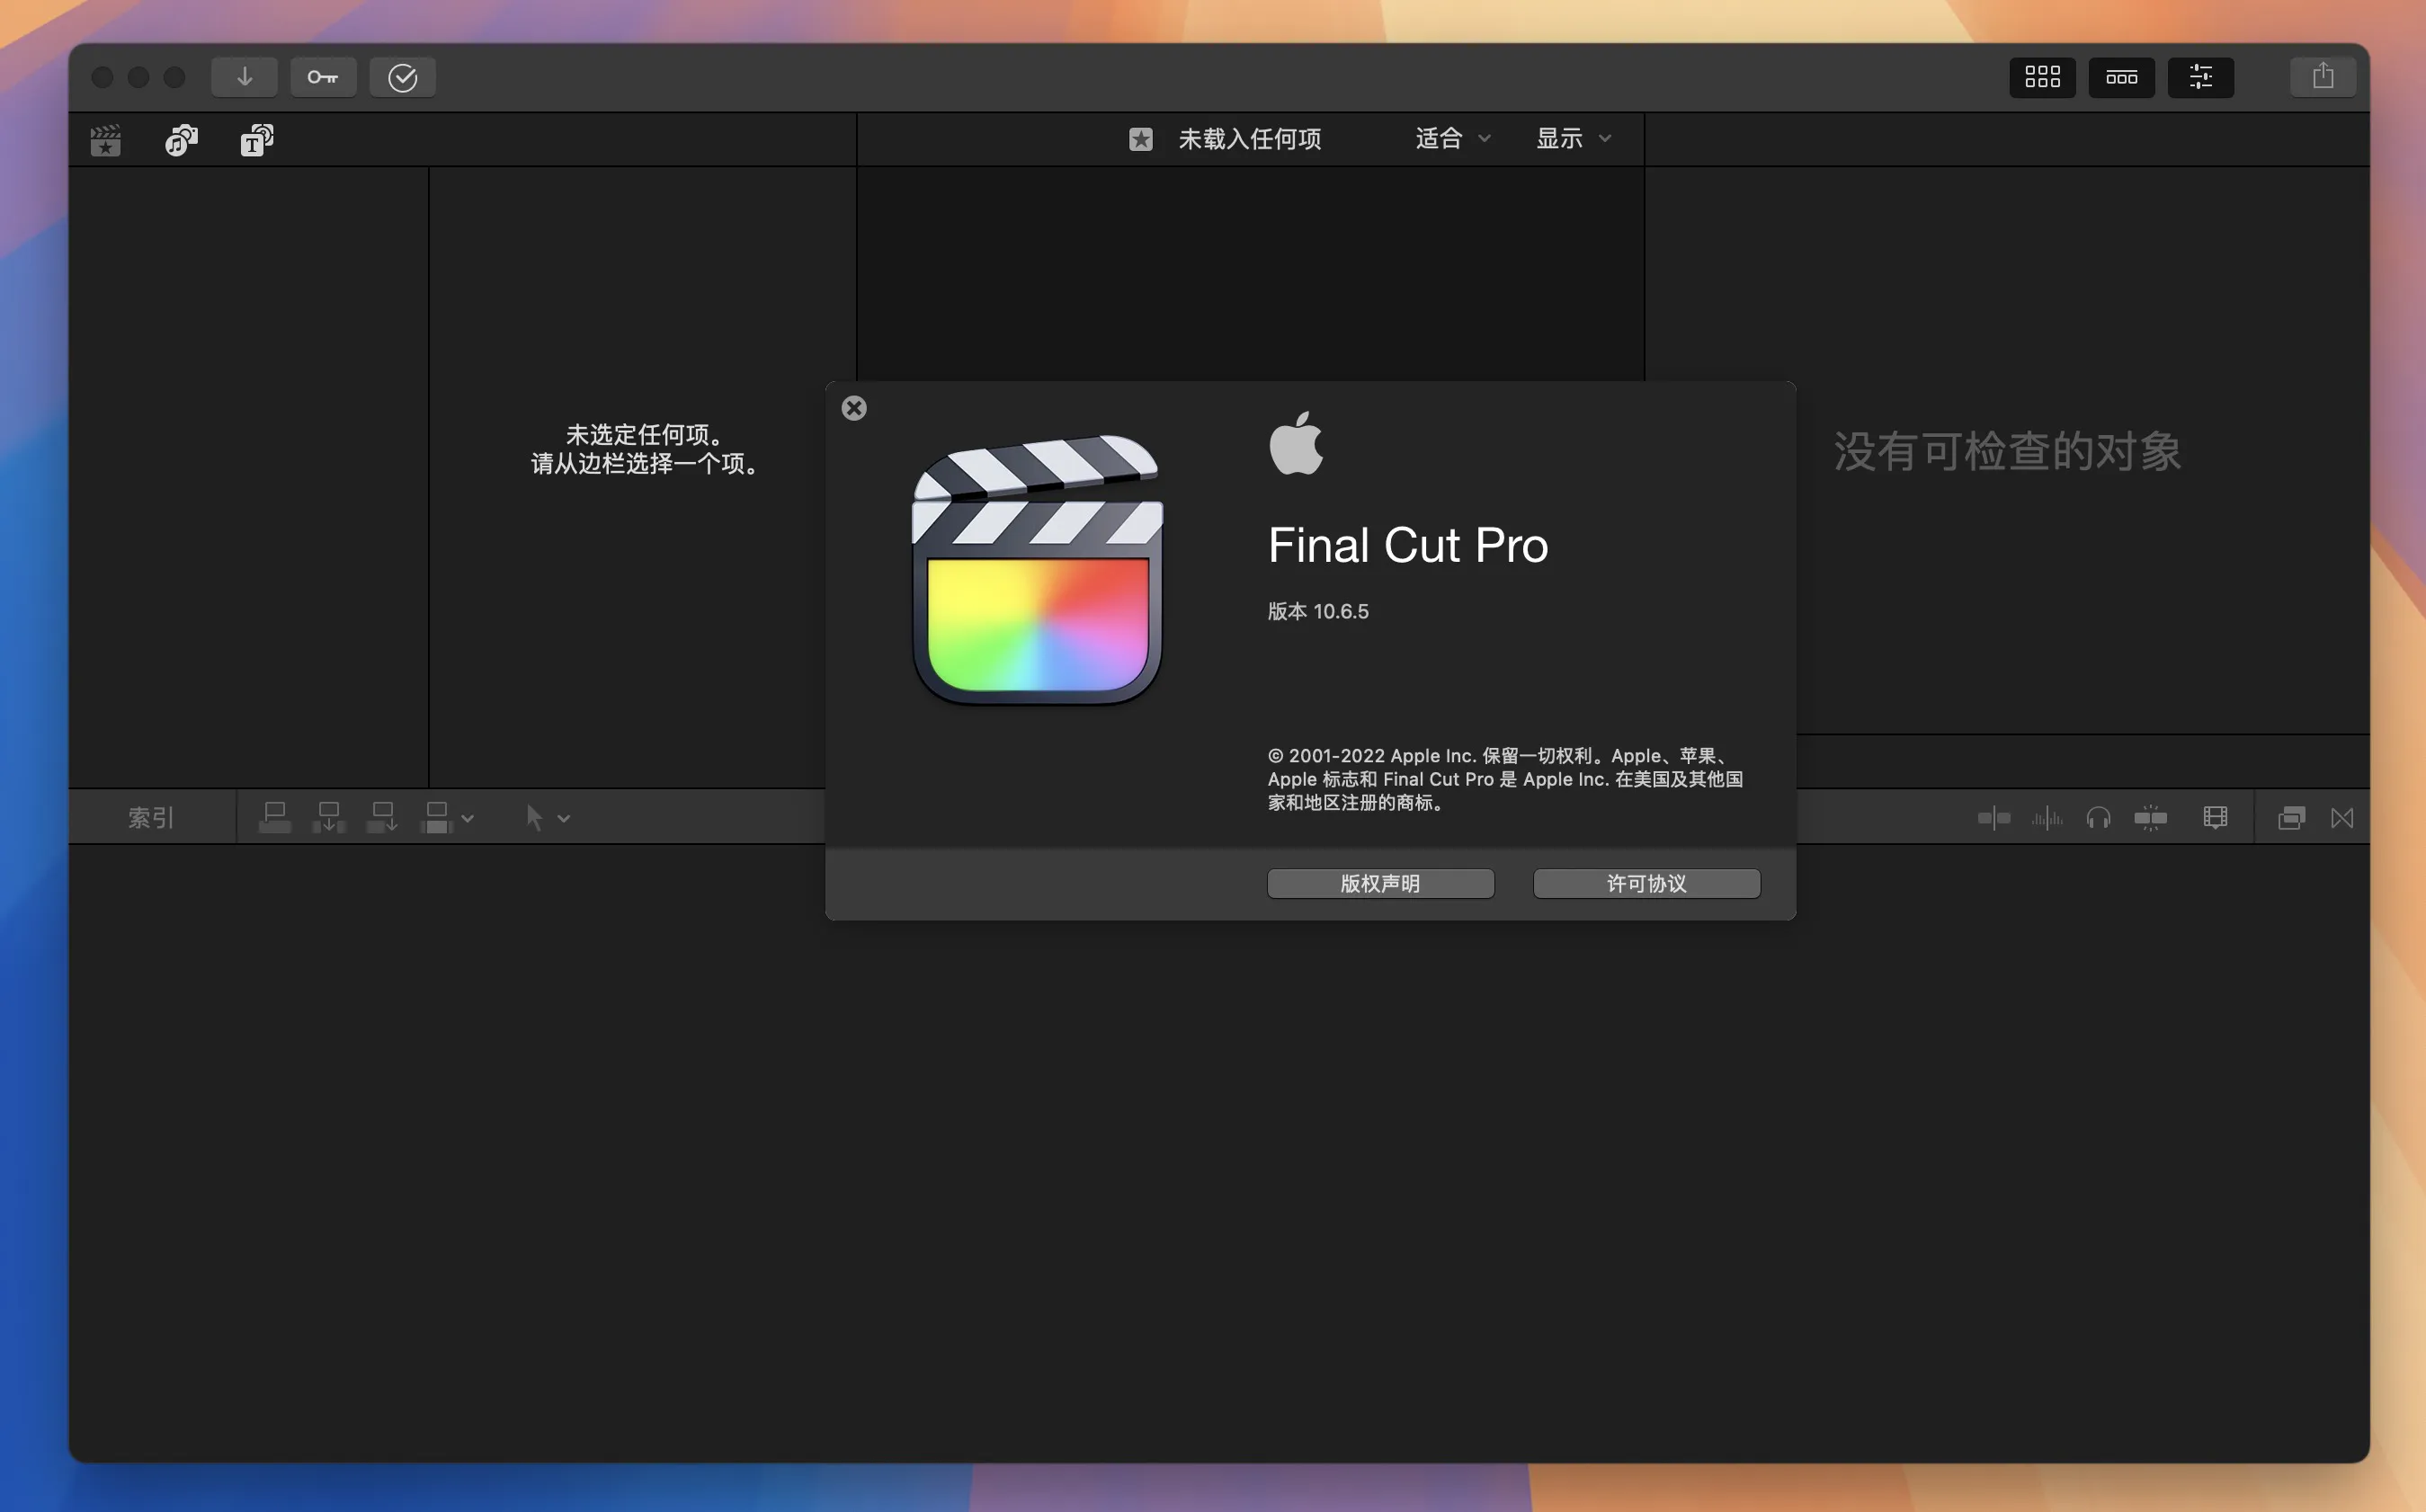Open the 索引 timeline index
Viewport: 2426px width, 1512px height.
[x=151, y=818]
